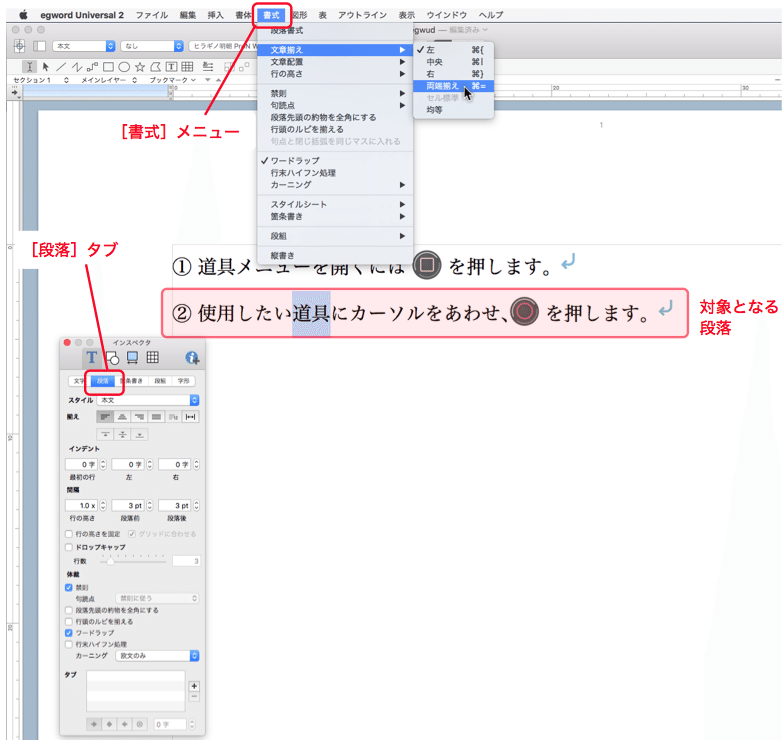Open the スタイル dropdown in inspector
783x740 pixels.
click(148, 400)
